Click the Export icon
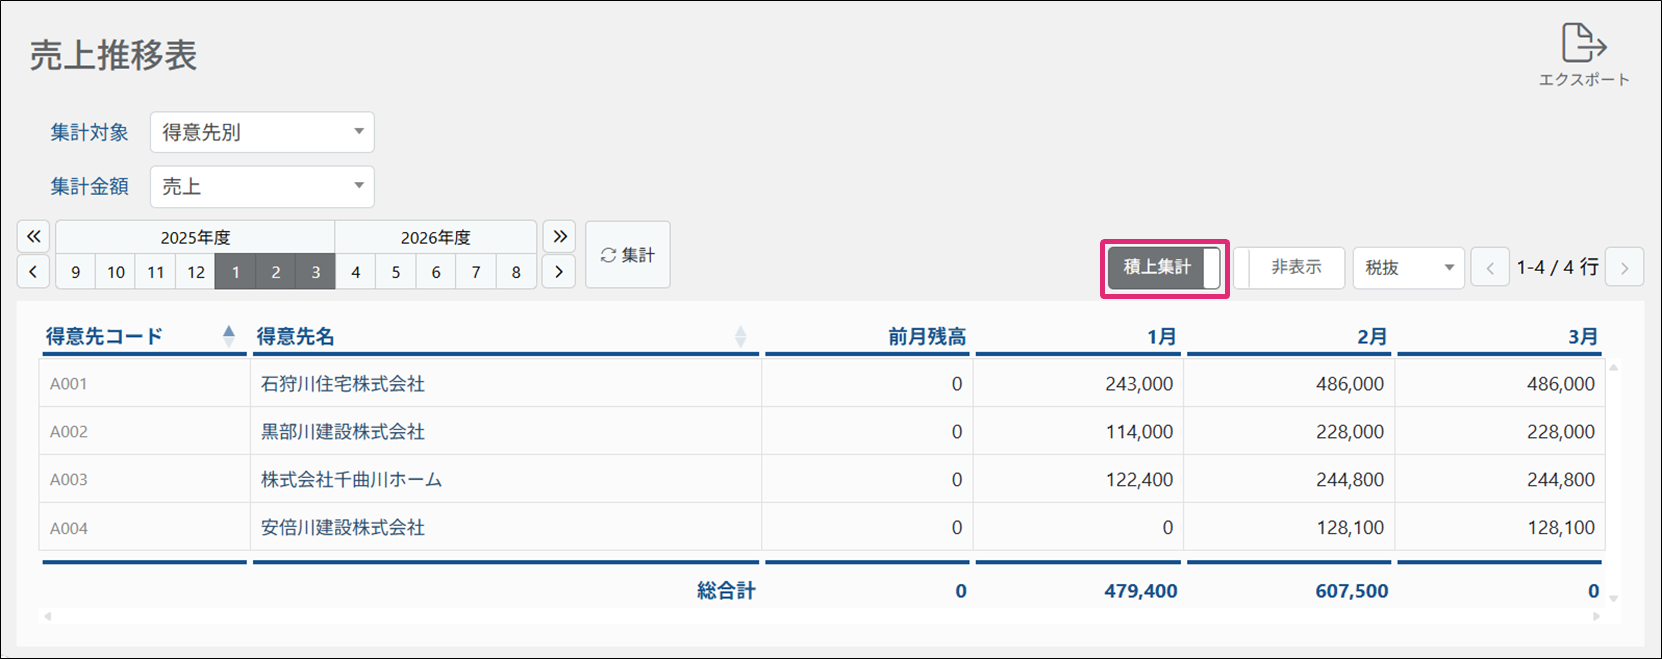Image resolution: width=1662 pixels, height=659 pixels. click(1584, 45)
